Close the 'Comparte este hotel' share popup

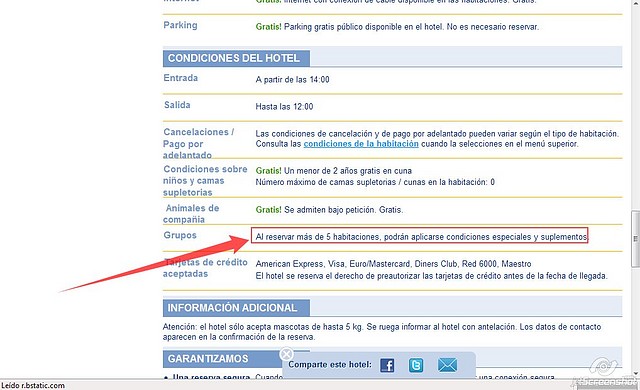pos(287,354)
